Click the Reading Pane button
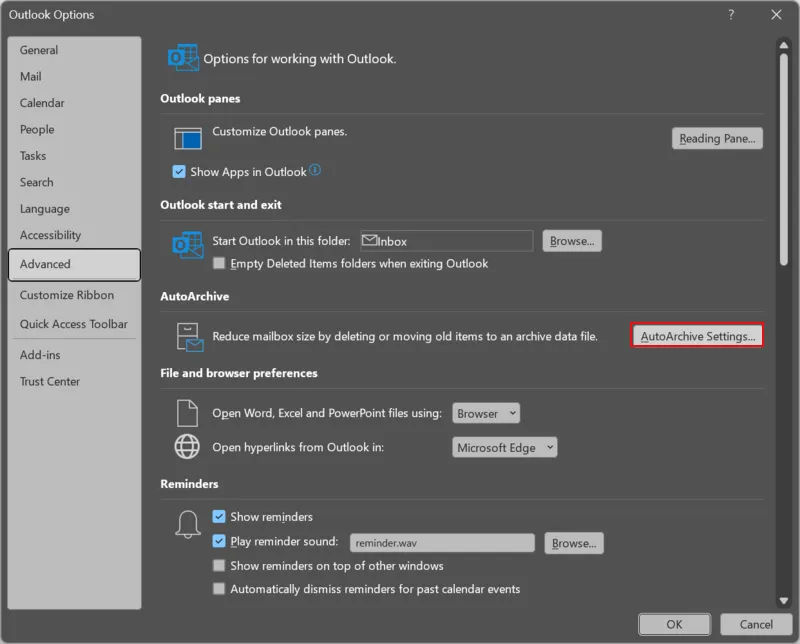800x644 pixels. pyautogui.click(x=717, y=139)
